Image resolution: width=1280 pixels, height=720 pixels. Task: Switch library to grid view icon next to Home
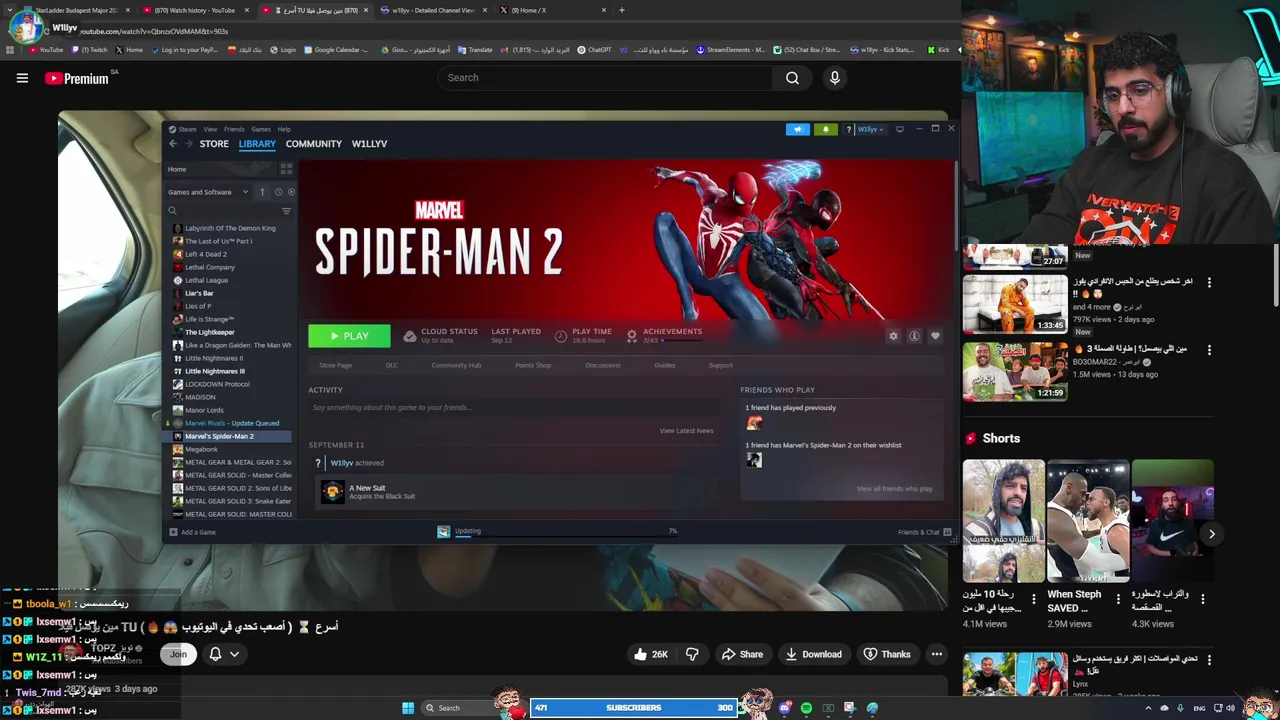pyautogui.click(x=286, y=169)
